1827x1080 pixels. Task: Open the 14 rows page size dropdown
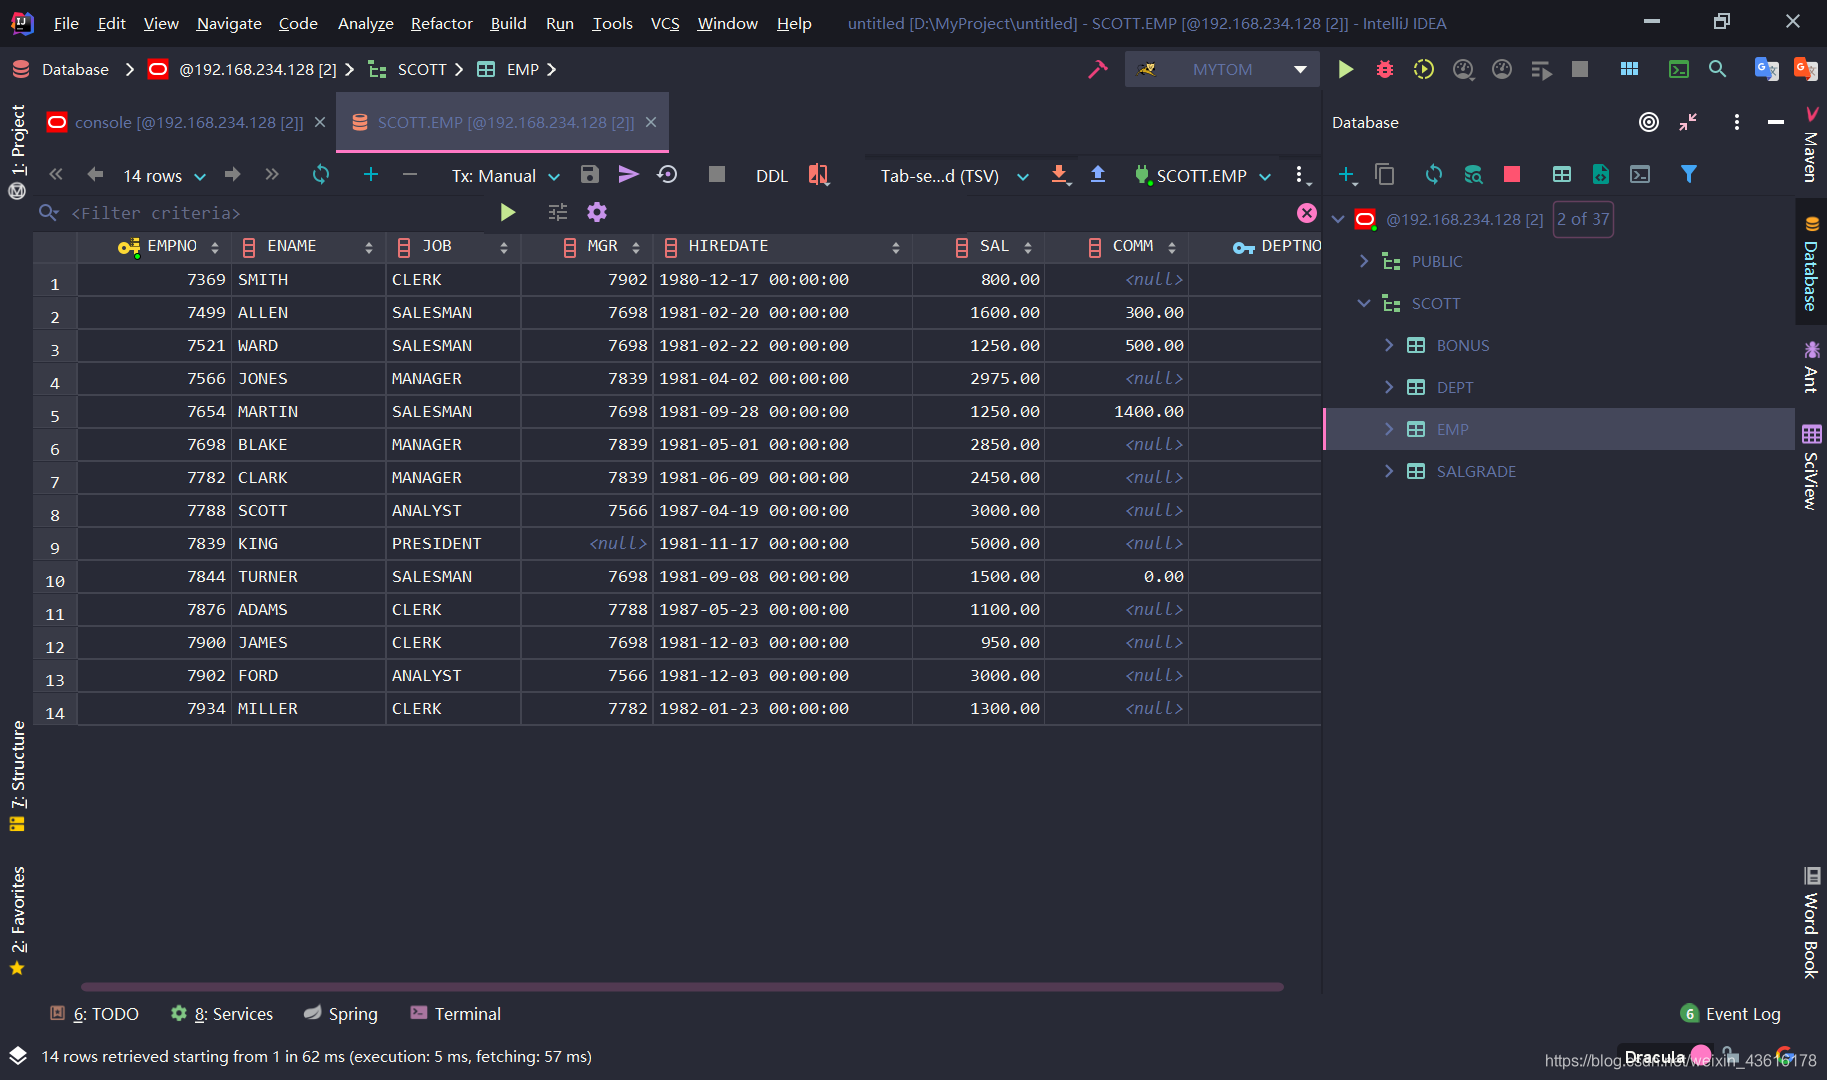(x=164, y=176)
